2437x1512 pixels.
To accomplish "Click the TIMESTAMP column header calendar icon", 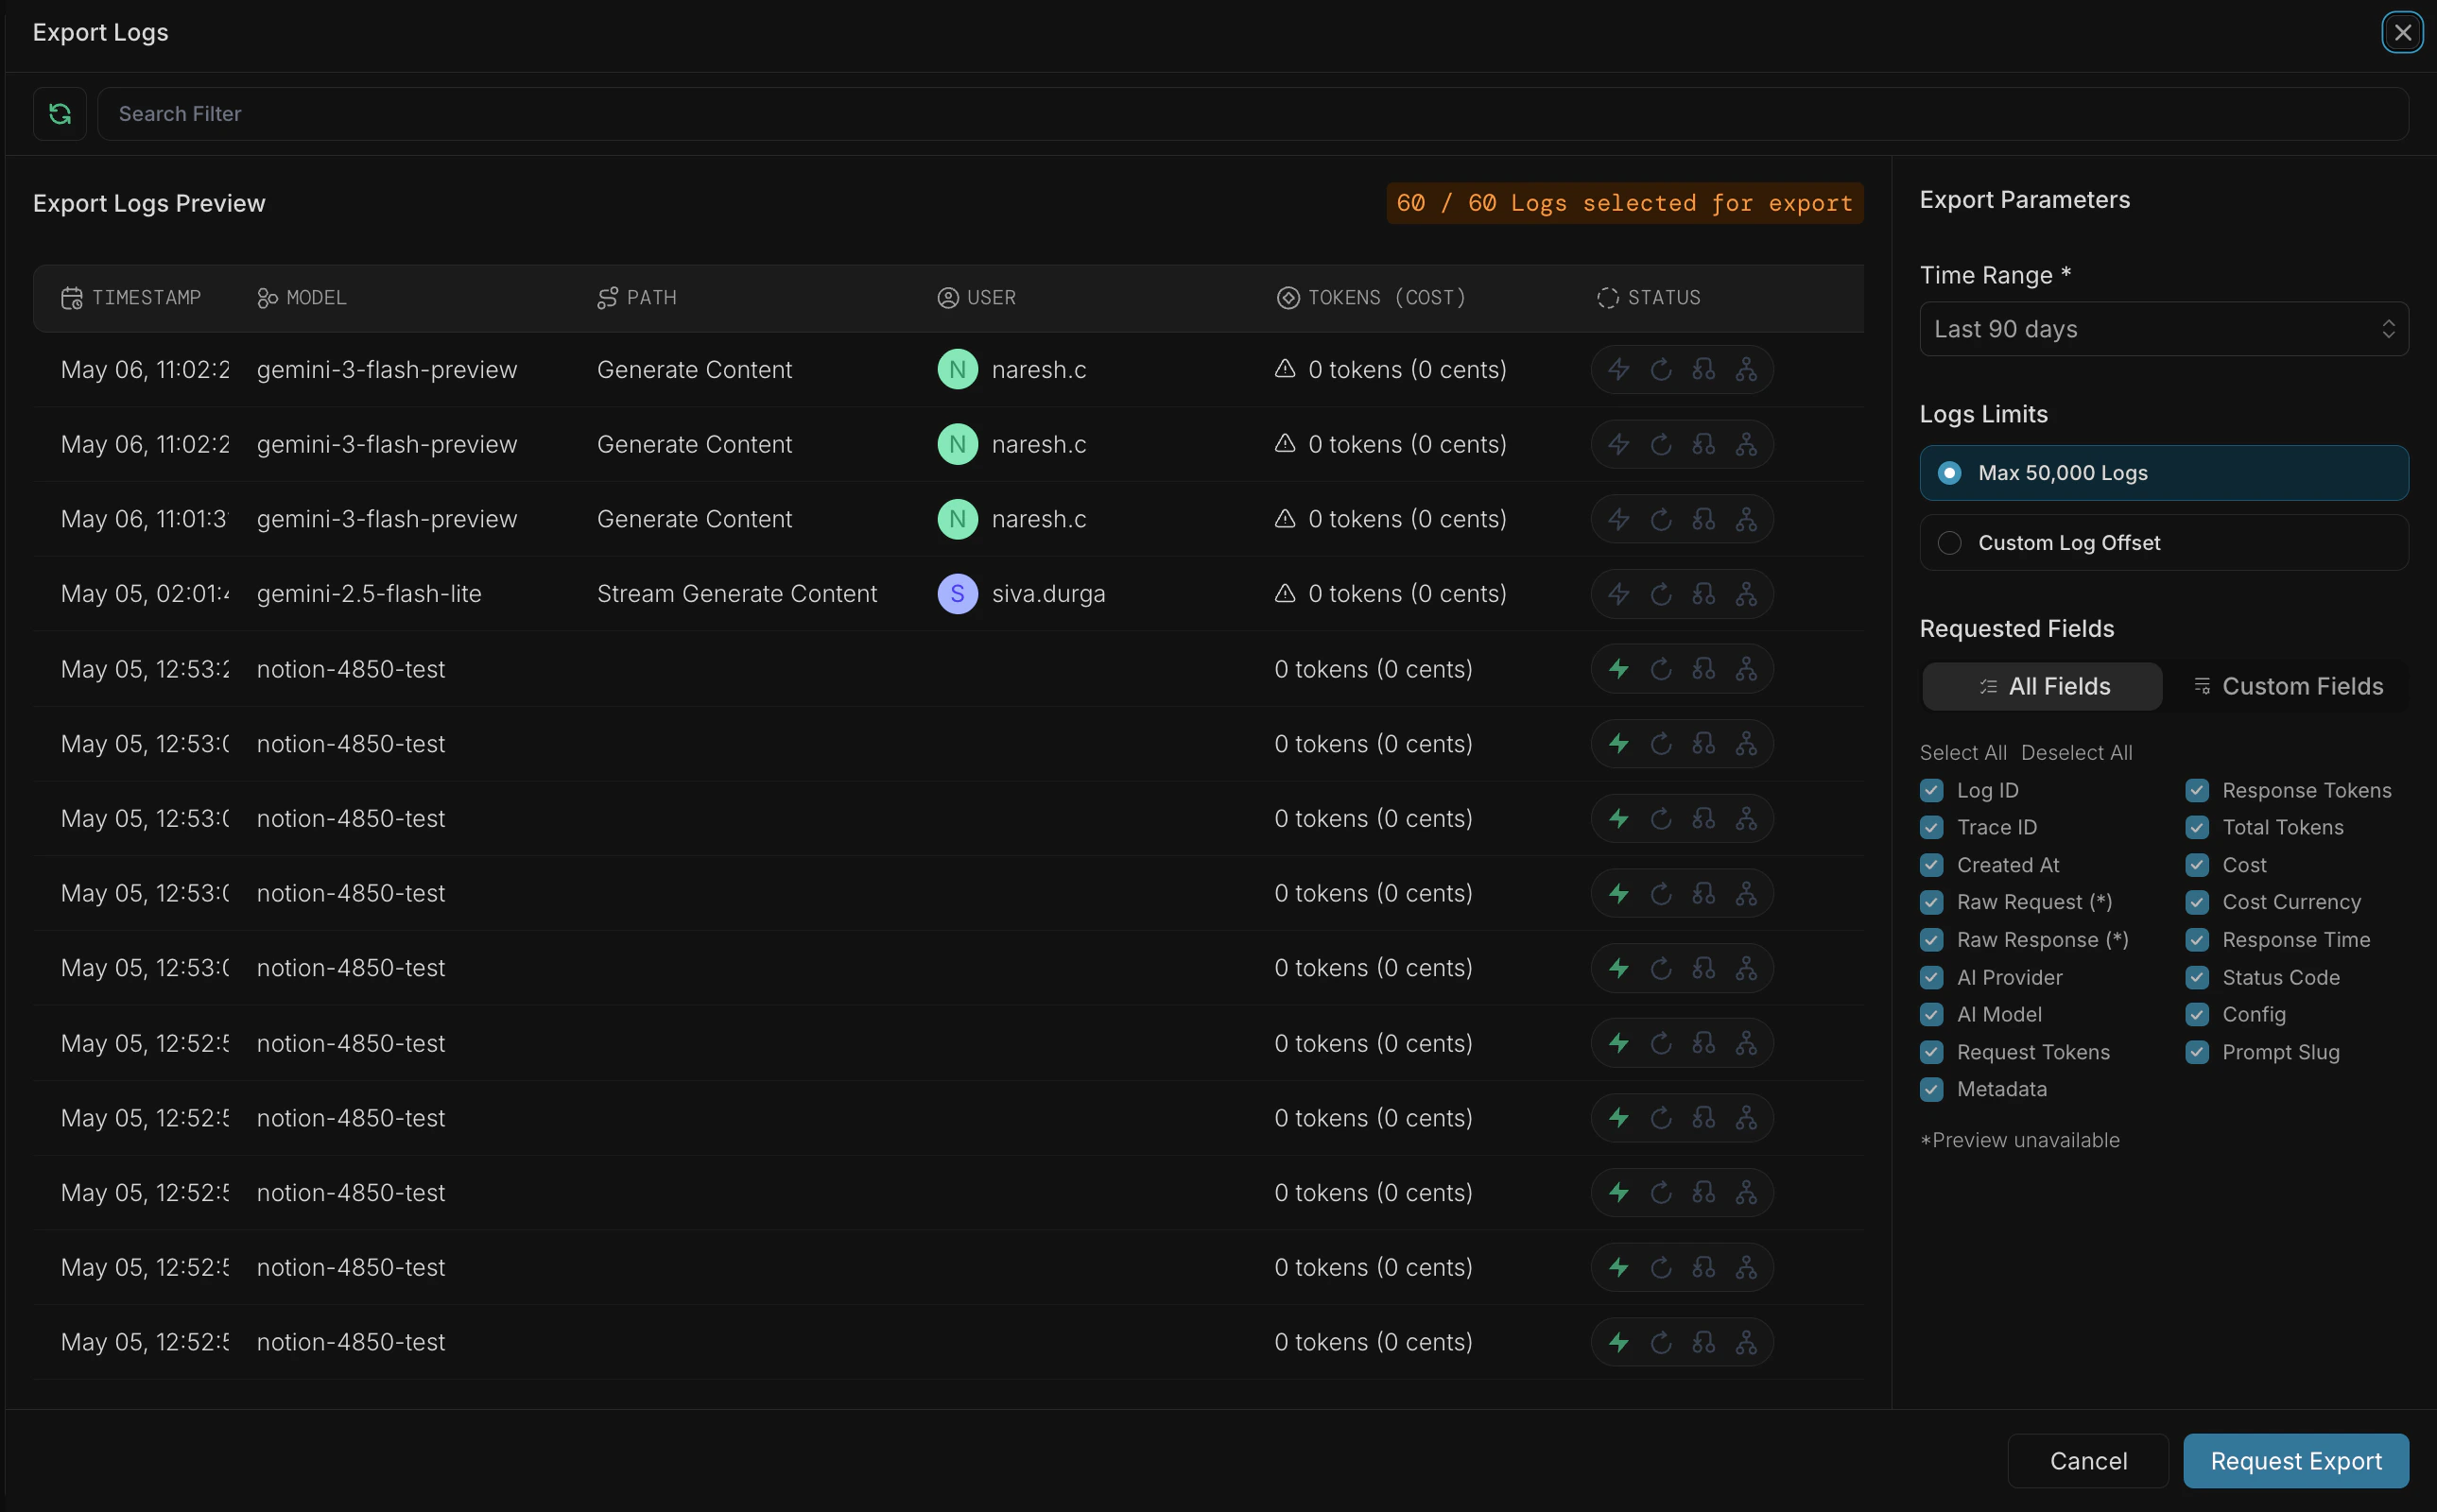I will coord(72,298).
